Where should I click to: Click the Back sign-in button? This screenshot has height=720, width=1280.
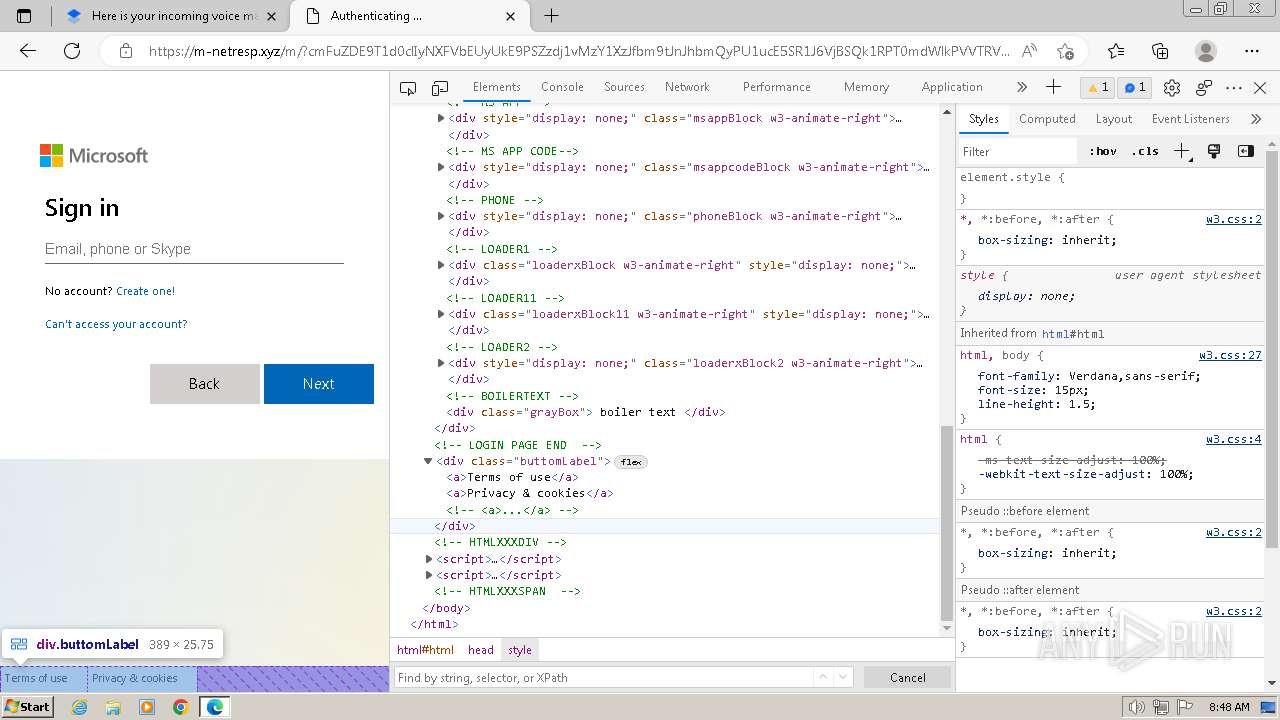coord(204,384)
